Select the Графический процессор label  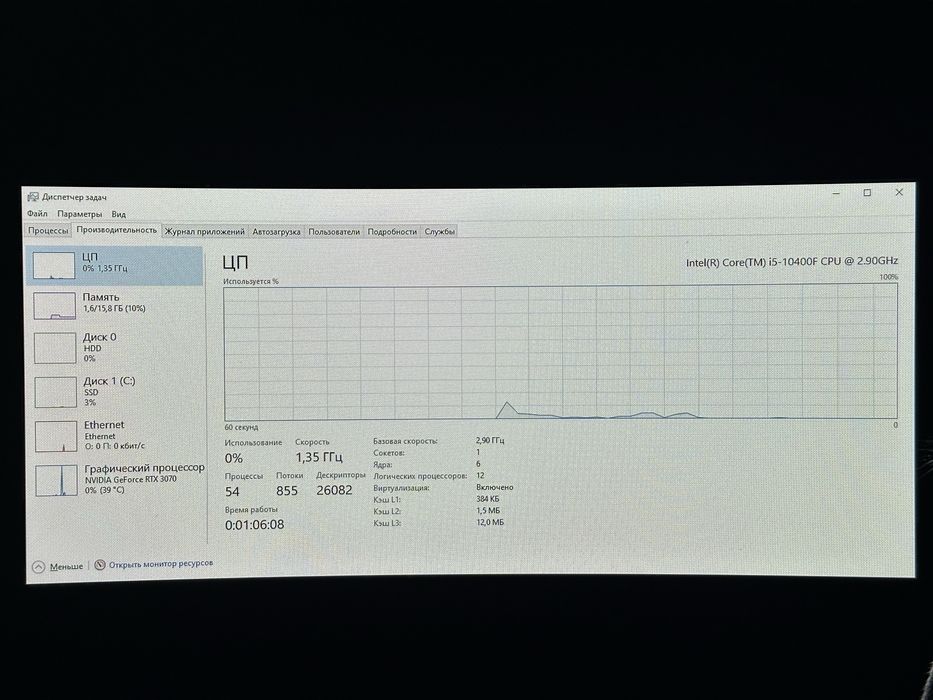145,468
